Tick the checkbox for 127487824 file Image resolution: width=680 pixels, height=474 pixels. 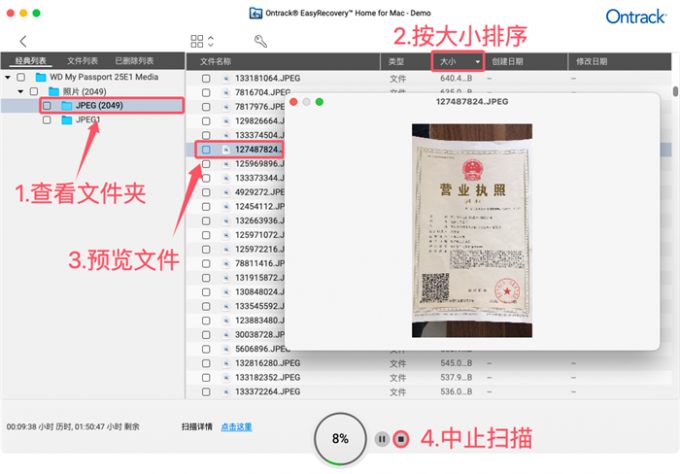pos(206,150)
